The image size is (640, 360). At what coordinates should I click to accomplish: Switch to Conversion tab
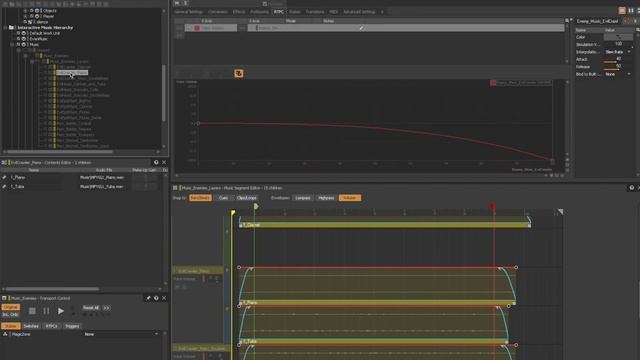pyautogui.click(x=218, y=12)
